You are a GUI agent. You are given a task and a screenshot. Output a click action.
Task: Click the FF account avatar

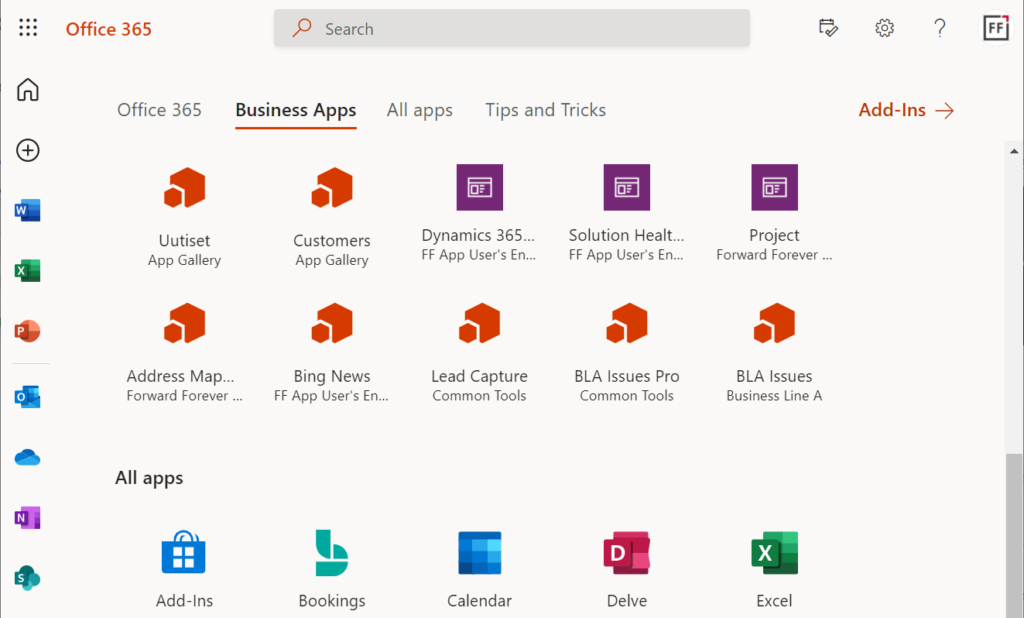click(996, 27)
